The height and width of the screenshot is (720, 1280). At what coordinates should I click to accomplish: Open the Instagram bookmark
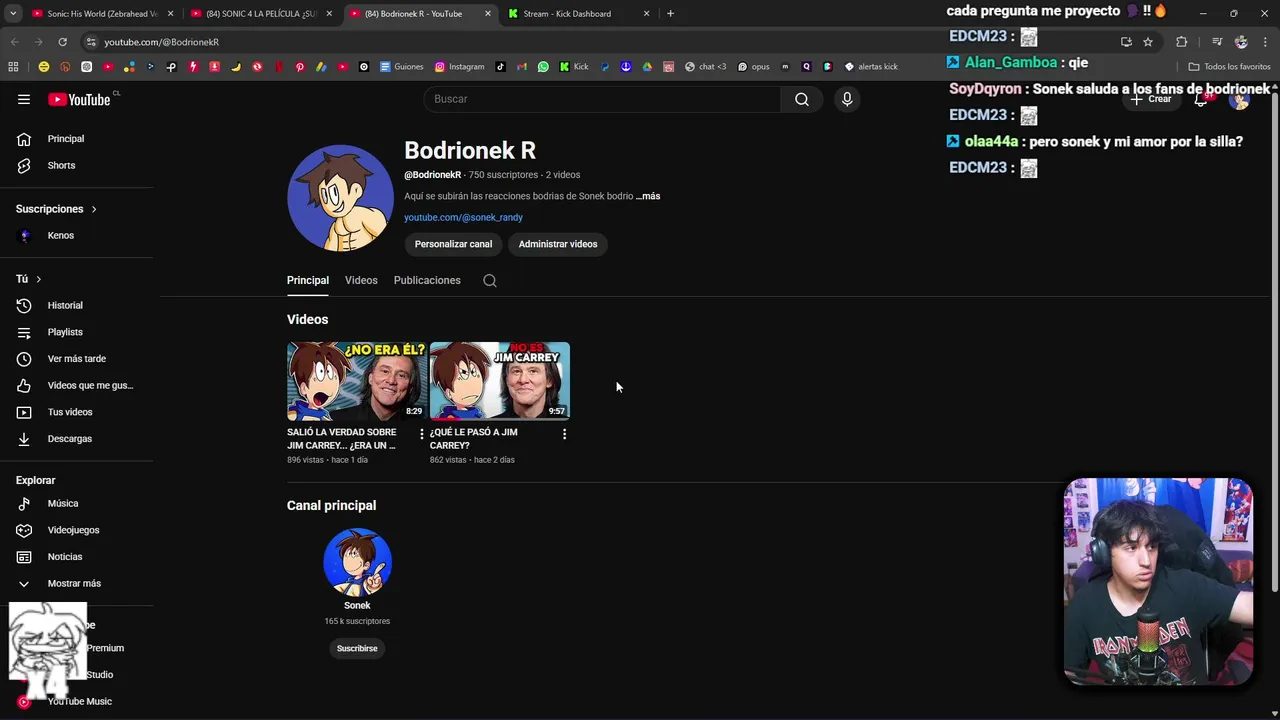click(460, 67)
